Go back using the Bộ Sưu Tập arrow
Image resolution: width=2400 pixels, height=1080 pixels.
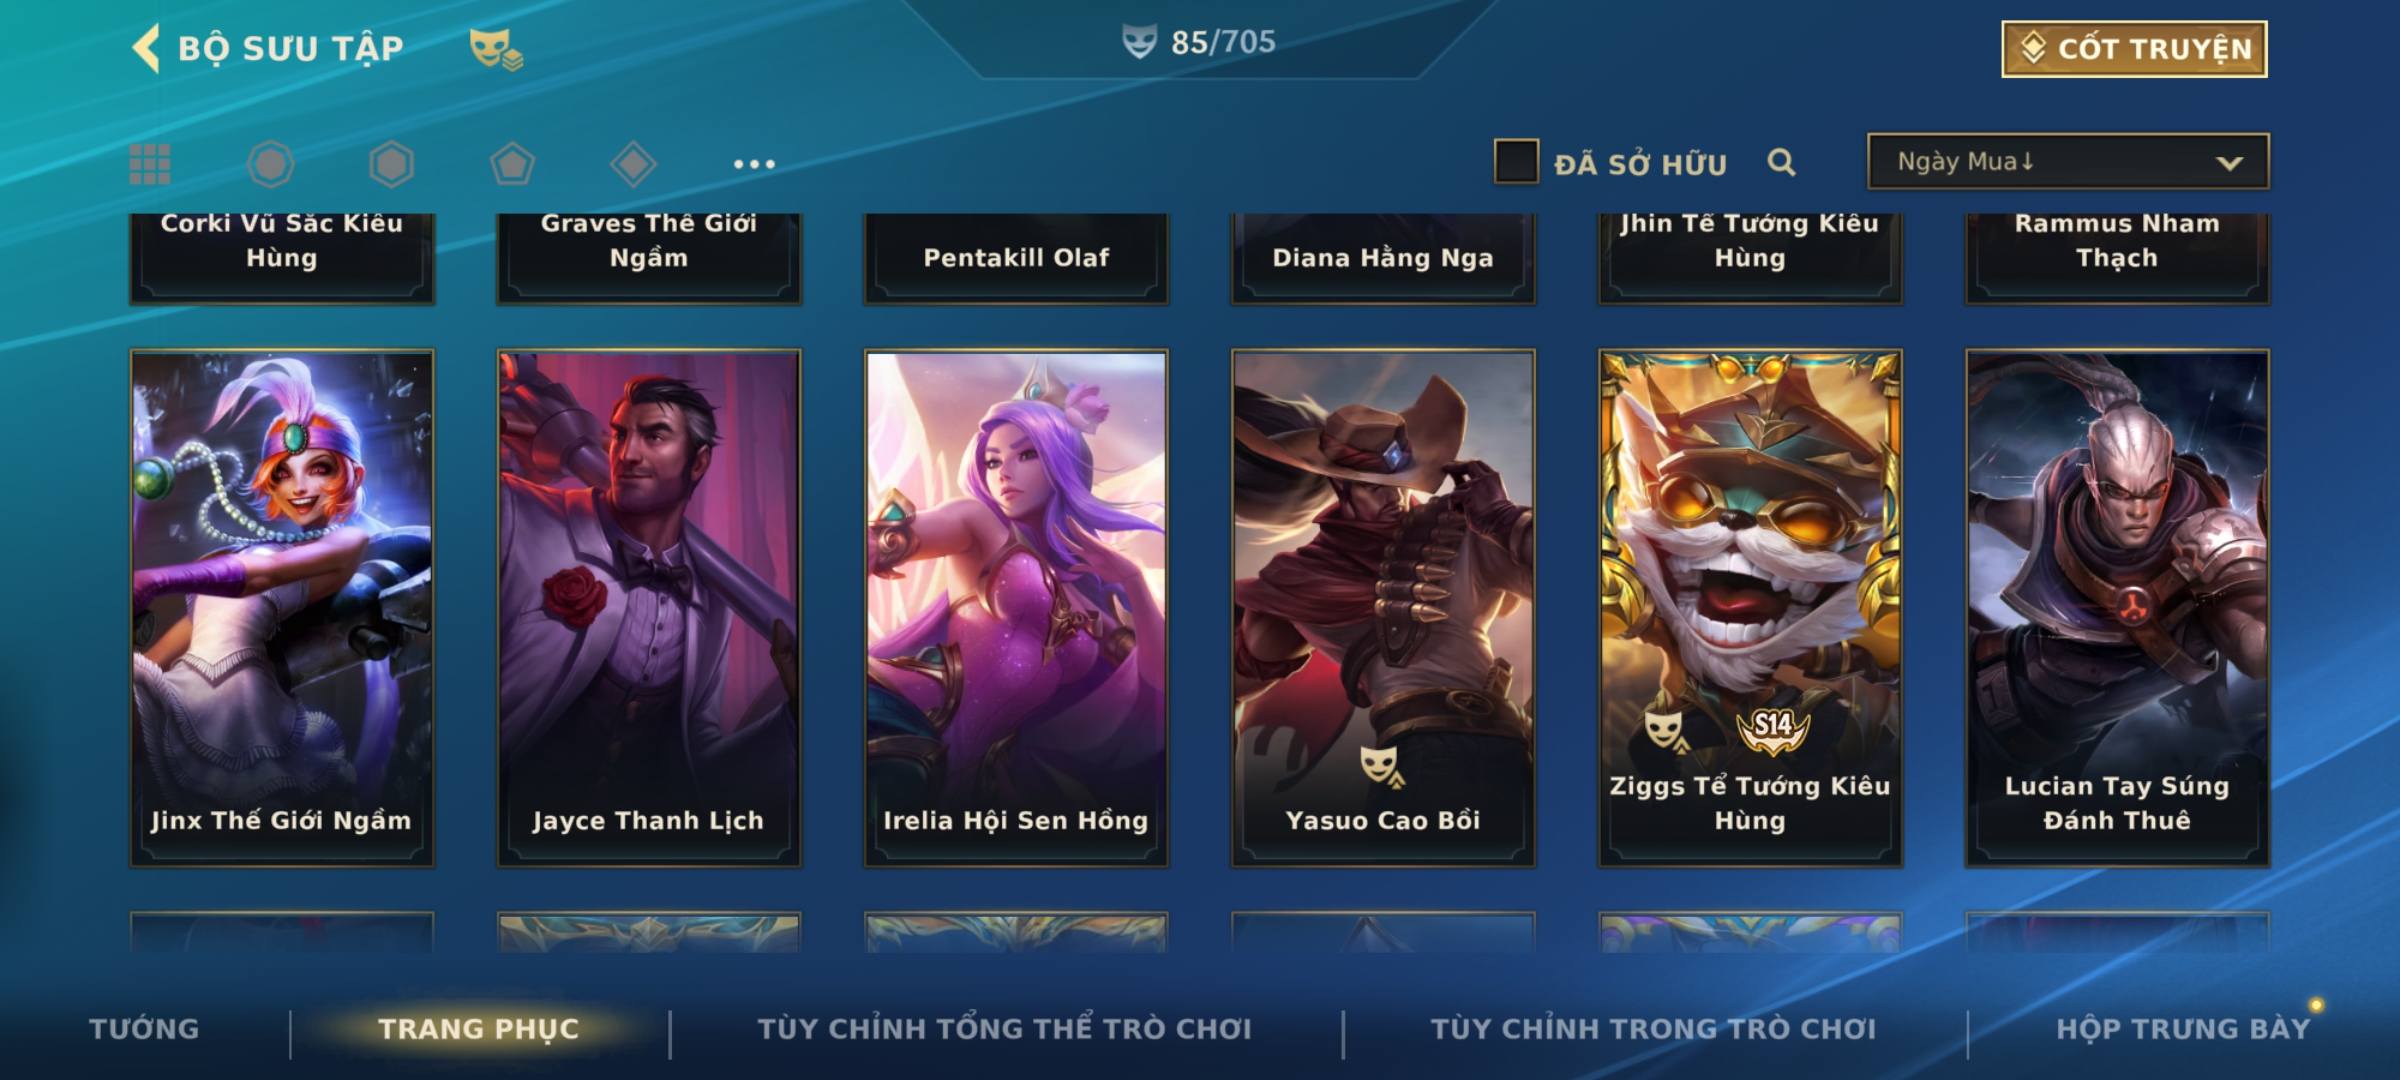(146, 48)
